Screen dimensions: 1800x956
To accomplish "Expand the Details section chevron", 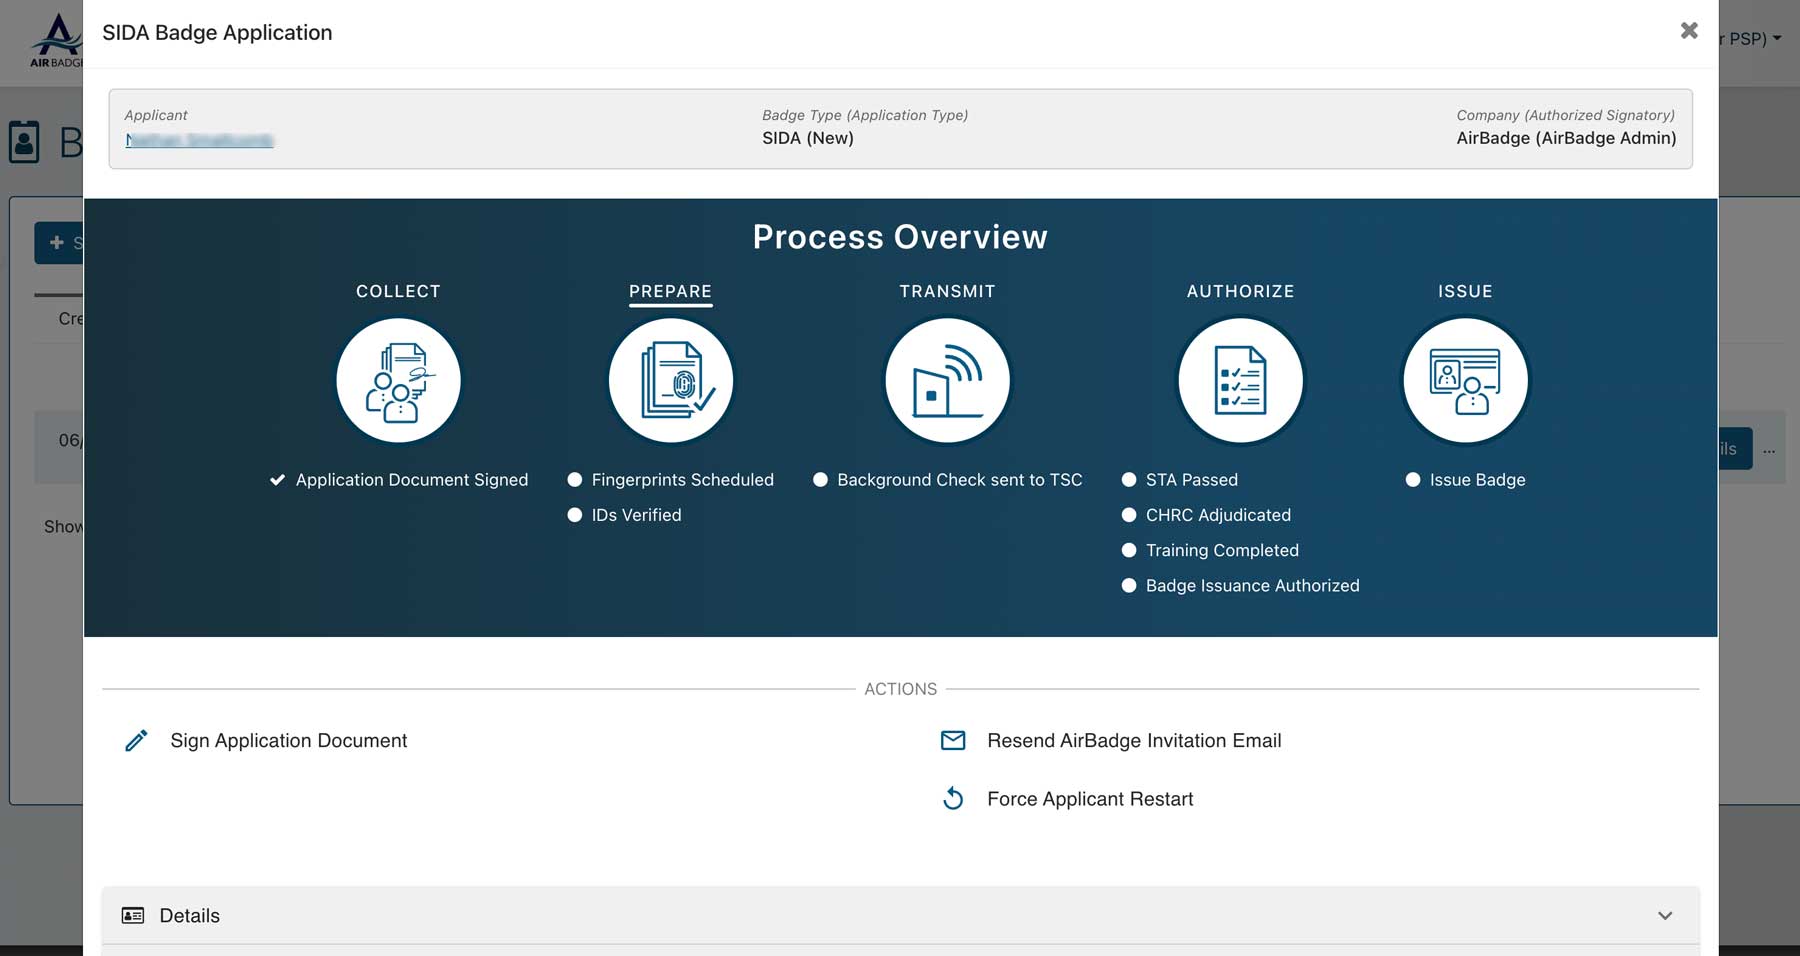I will [1665, 916].
